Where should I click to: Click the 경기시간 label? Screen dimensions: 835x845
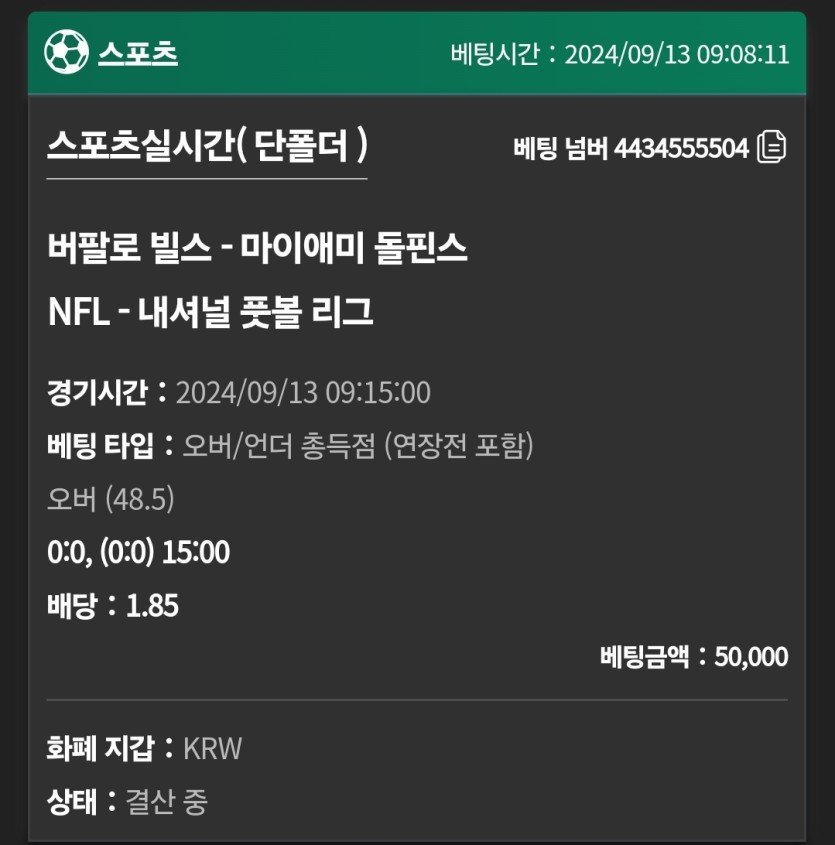pos(96,392)
